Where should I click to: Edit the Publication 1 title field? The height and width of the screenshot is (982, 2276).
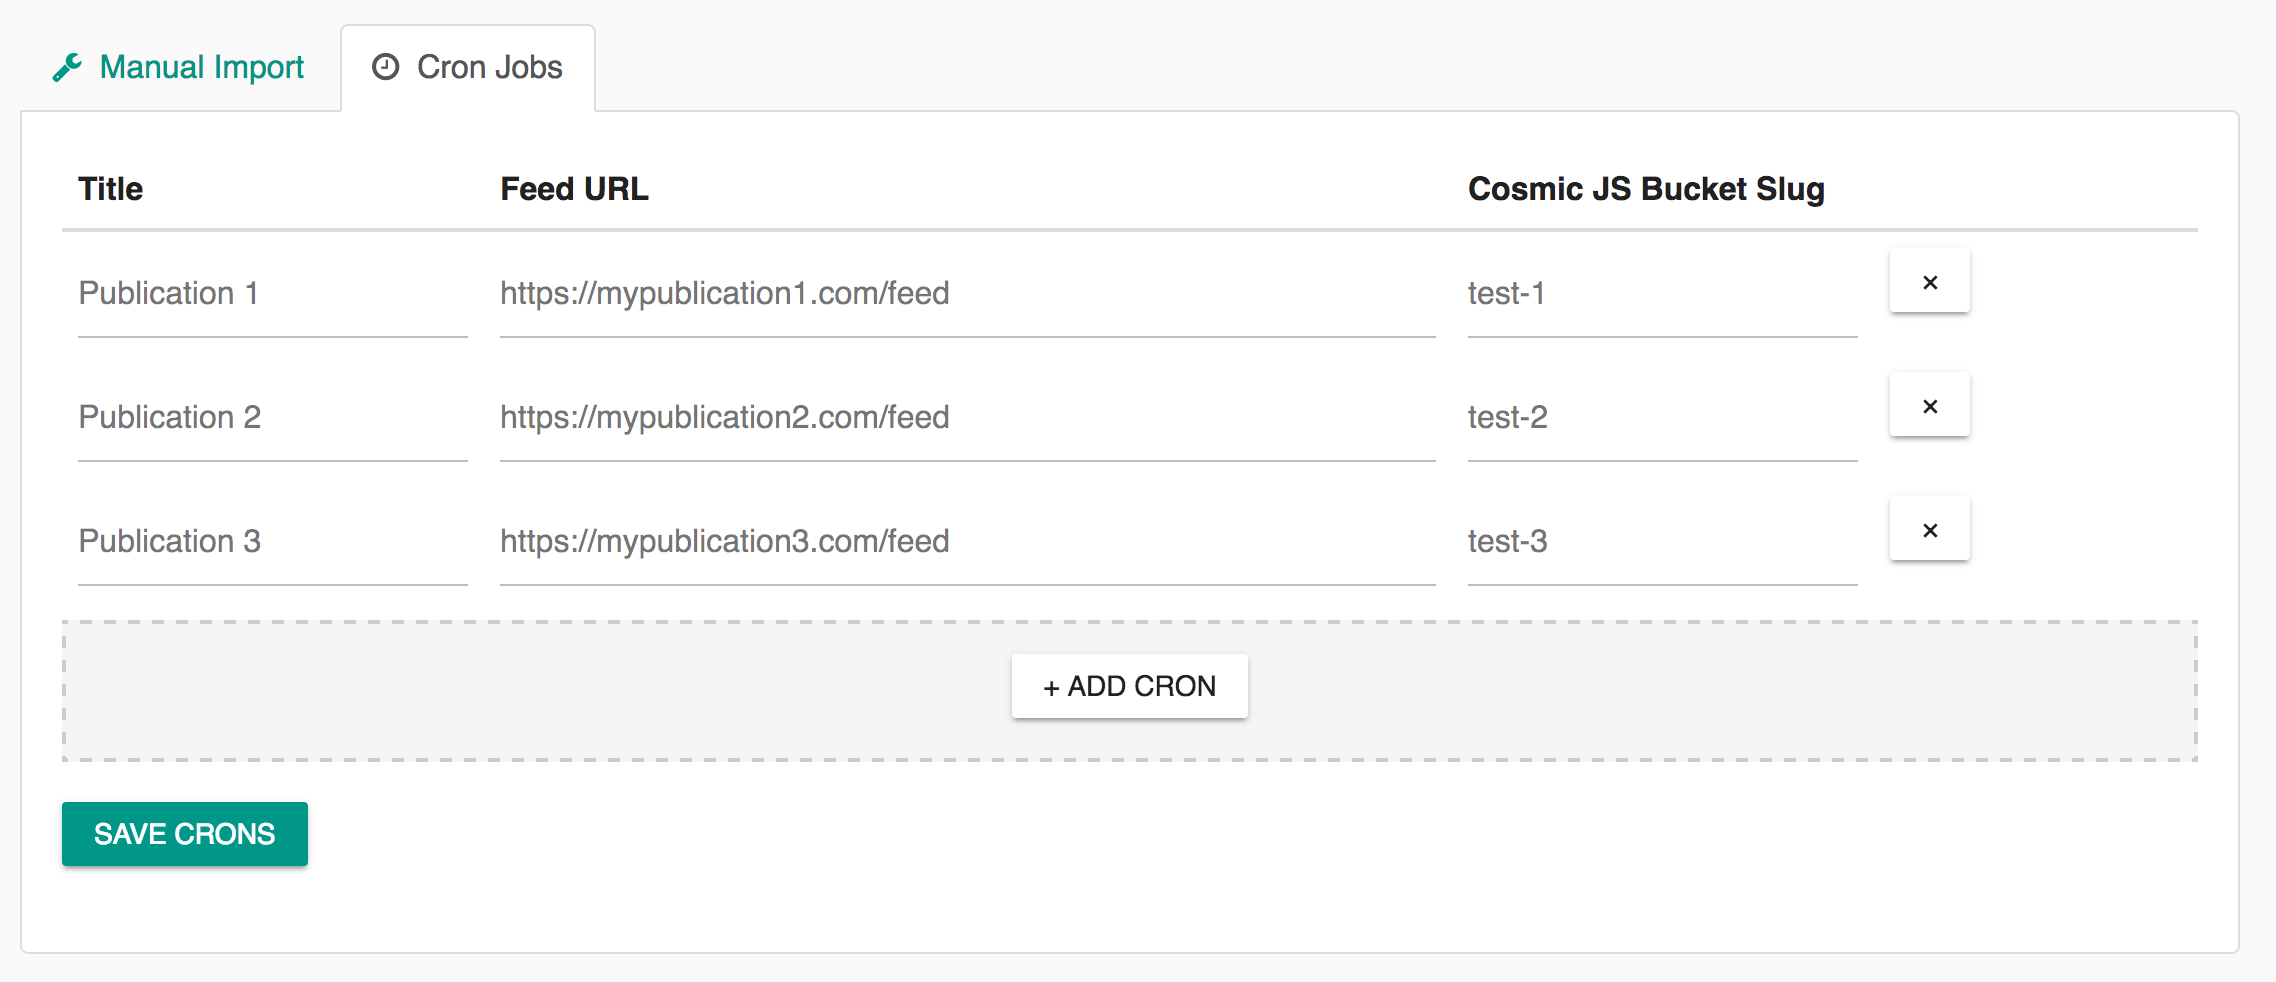click(273, 293)
